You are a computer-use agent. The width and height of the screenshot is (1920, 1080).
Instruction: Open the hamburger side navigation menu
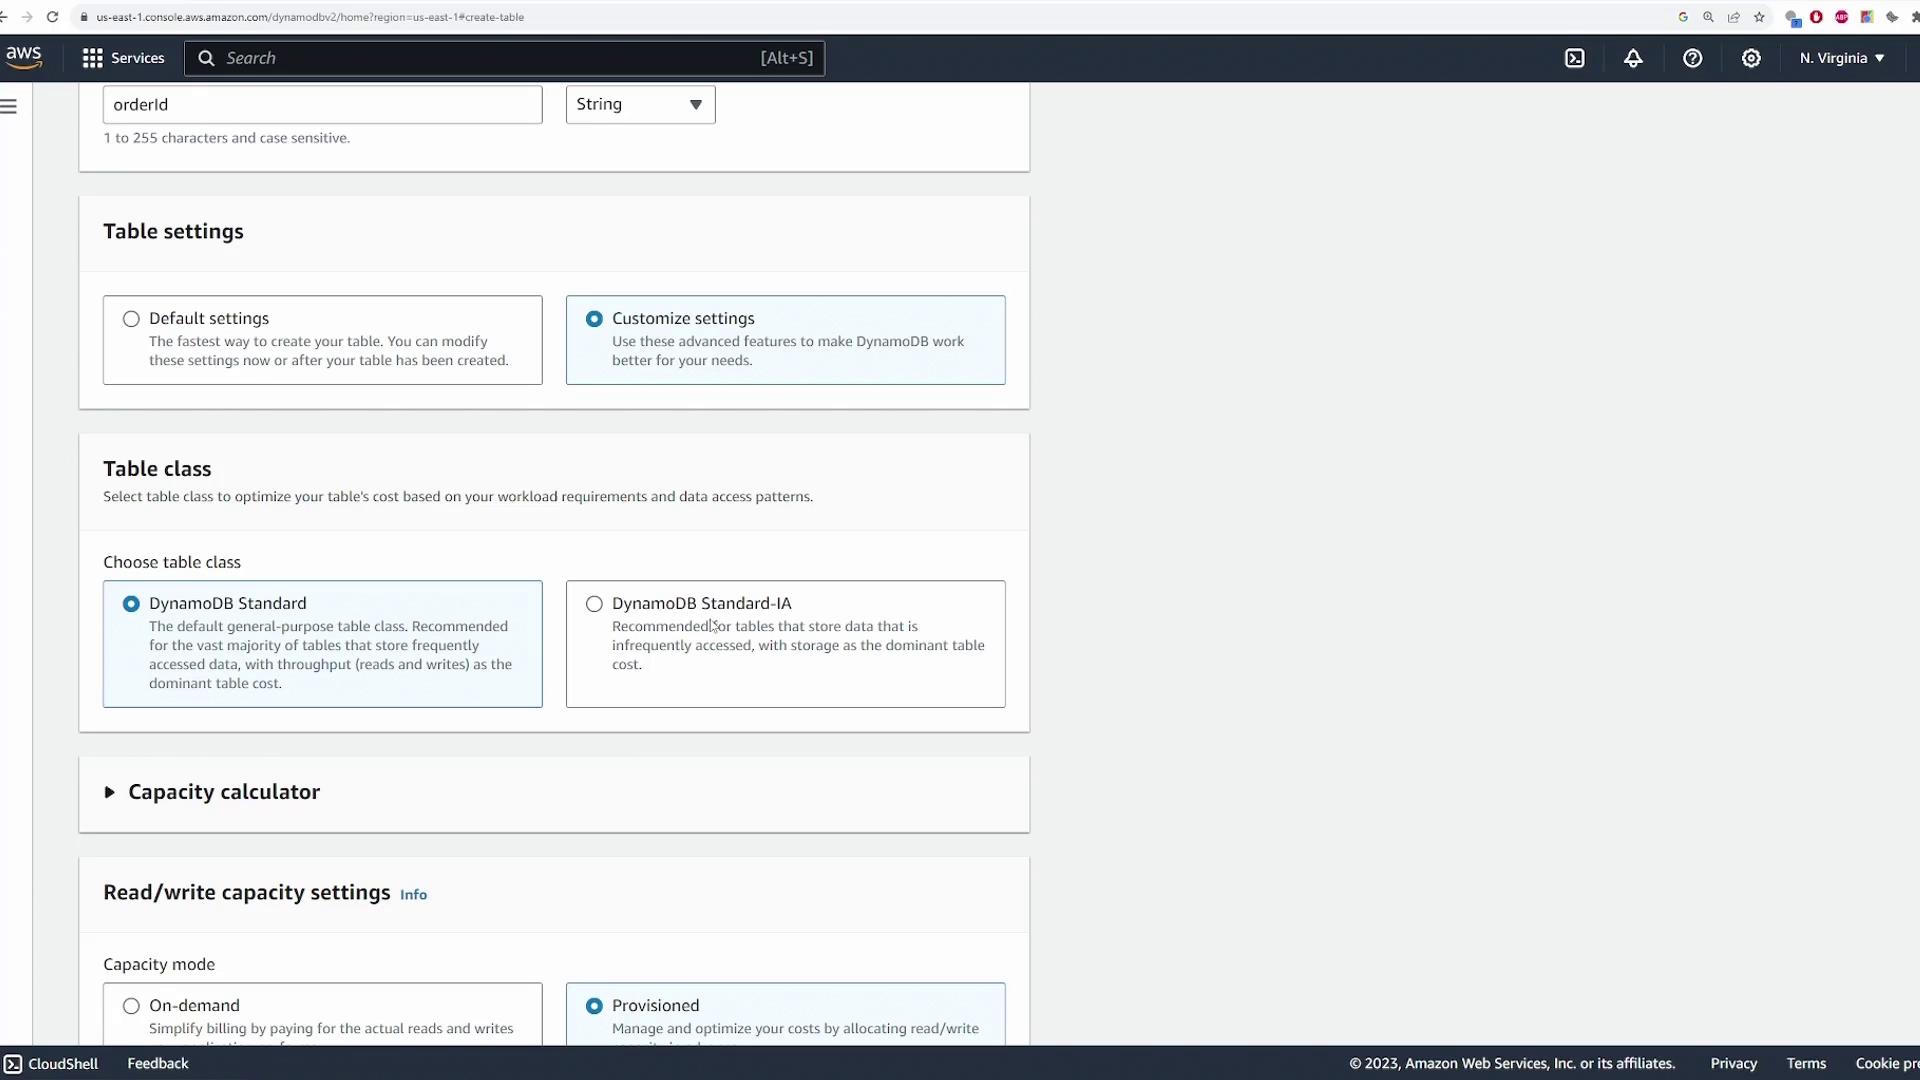pos(9,106)
